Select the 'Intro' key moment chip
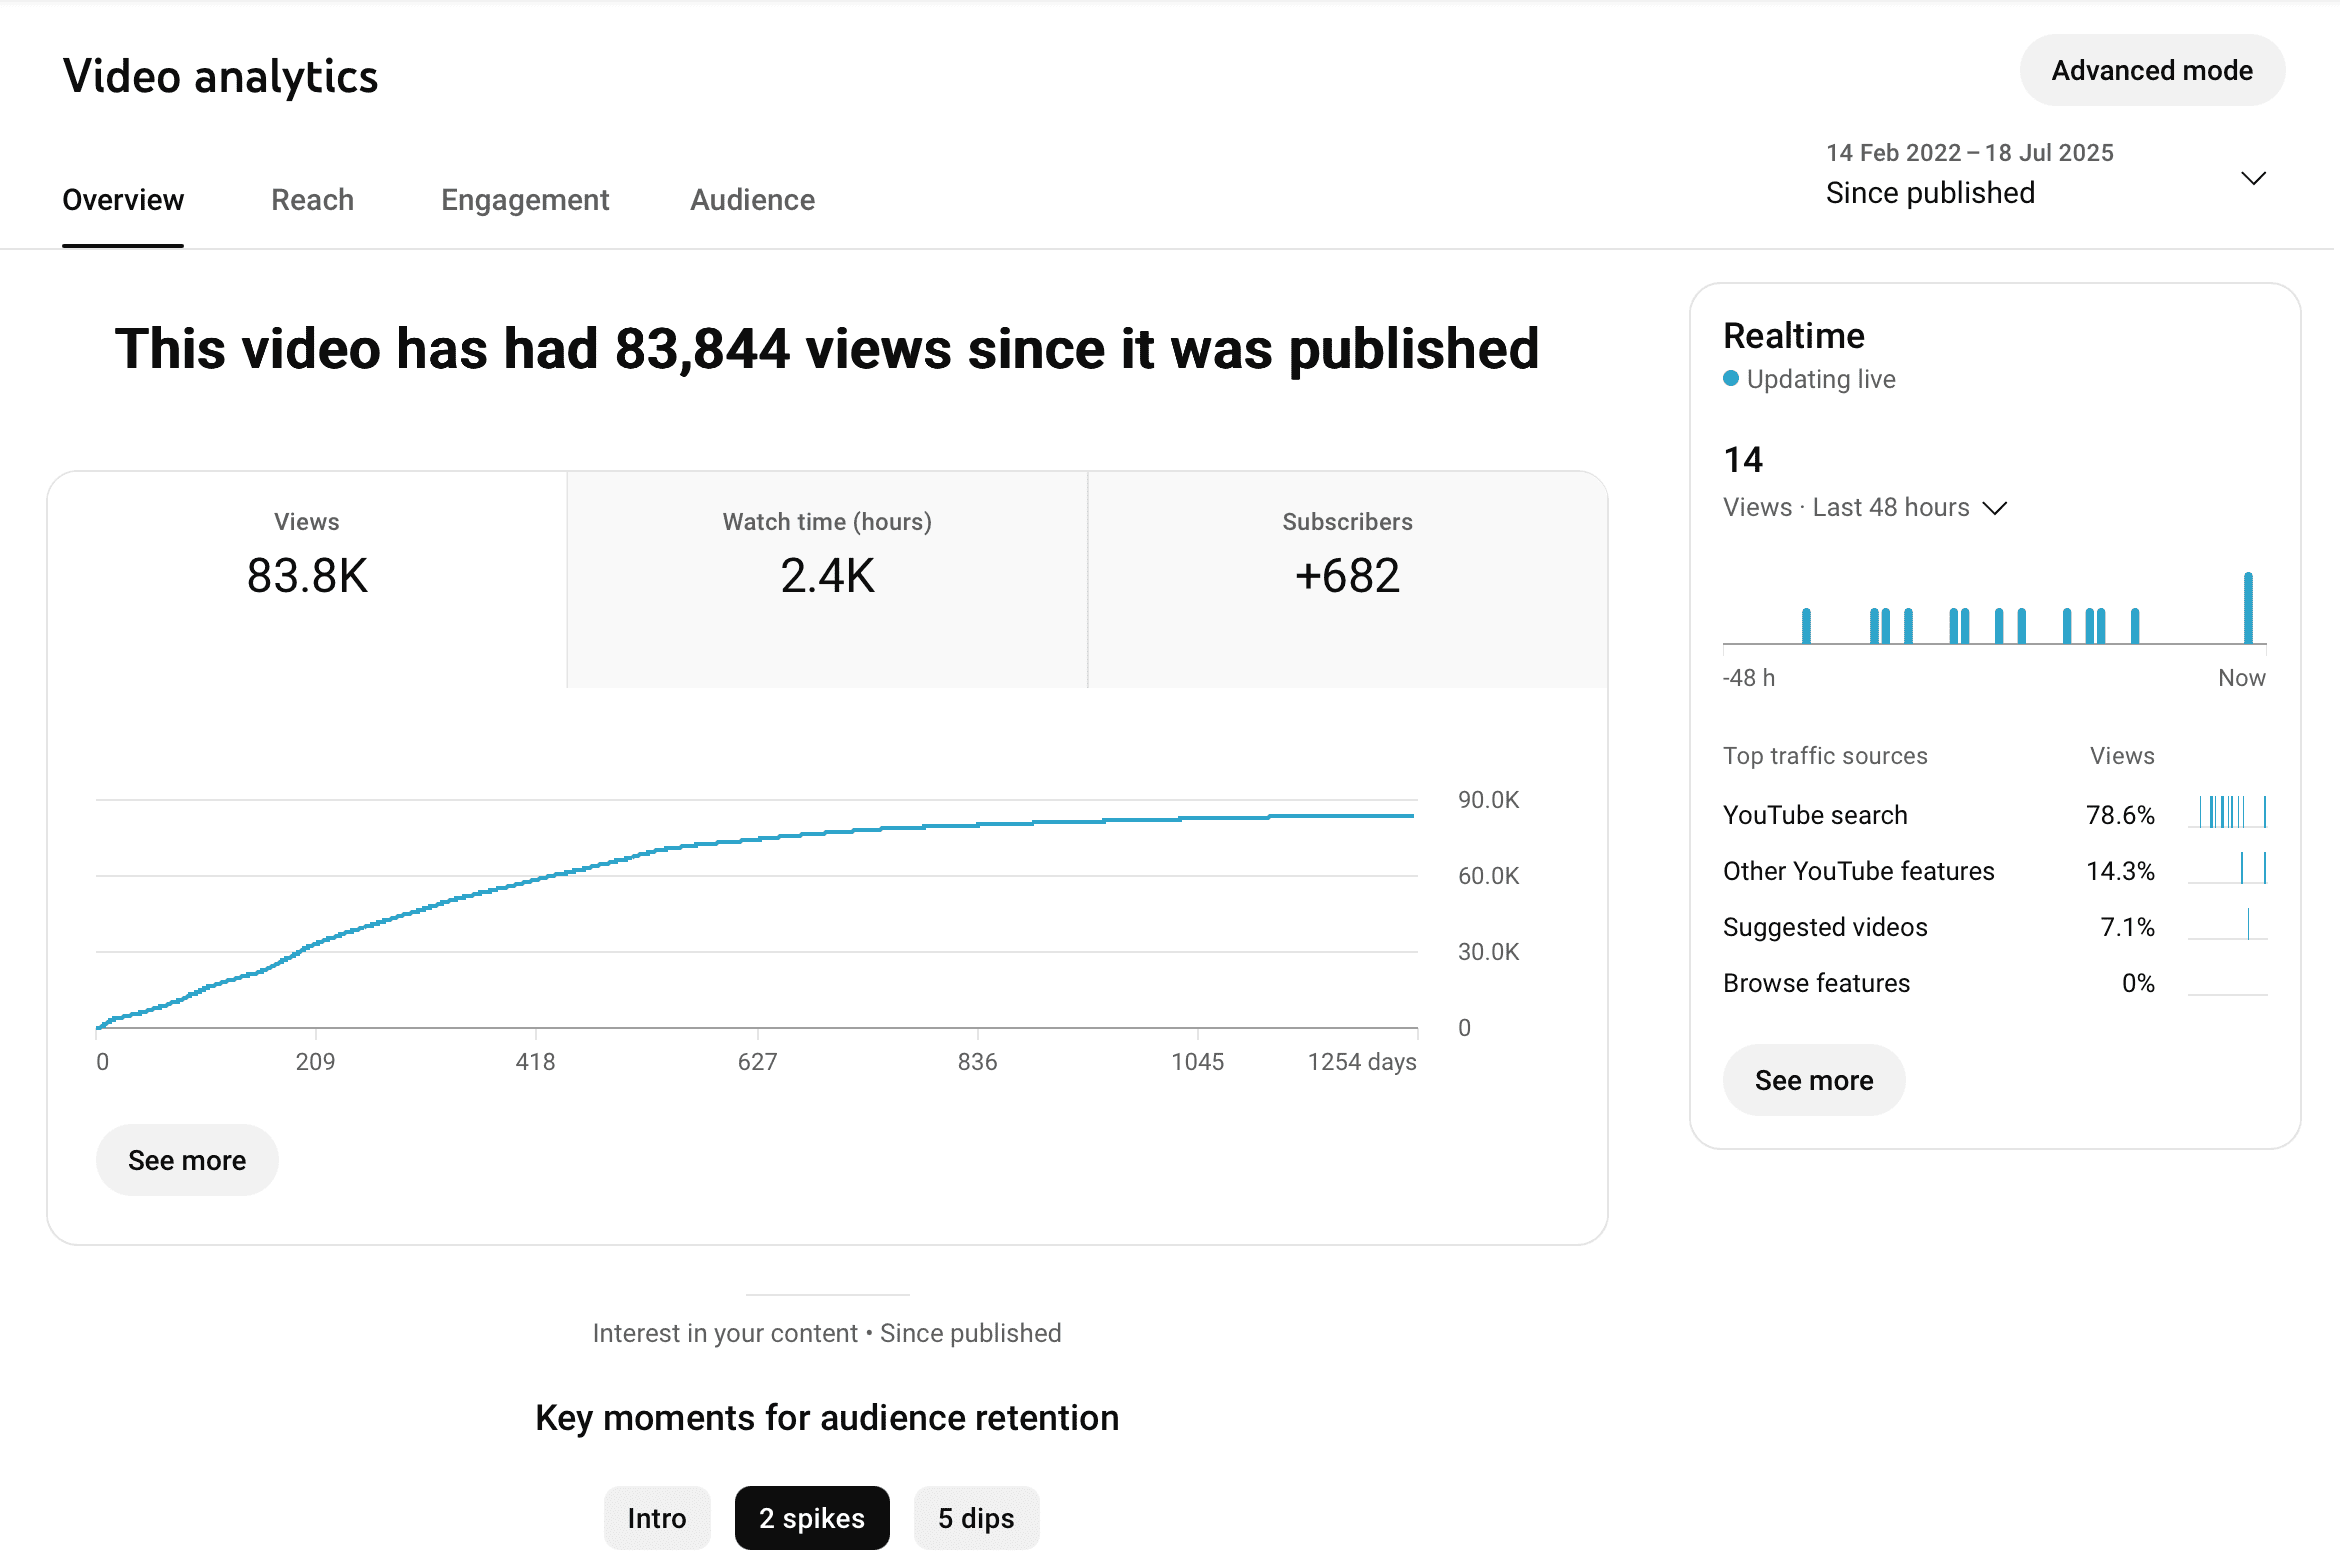Image resolution: width=2340 pixels, height=1560 pixels. (656, 1517)
